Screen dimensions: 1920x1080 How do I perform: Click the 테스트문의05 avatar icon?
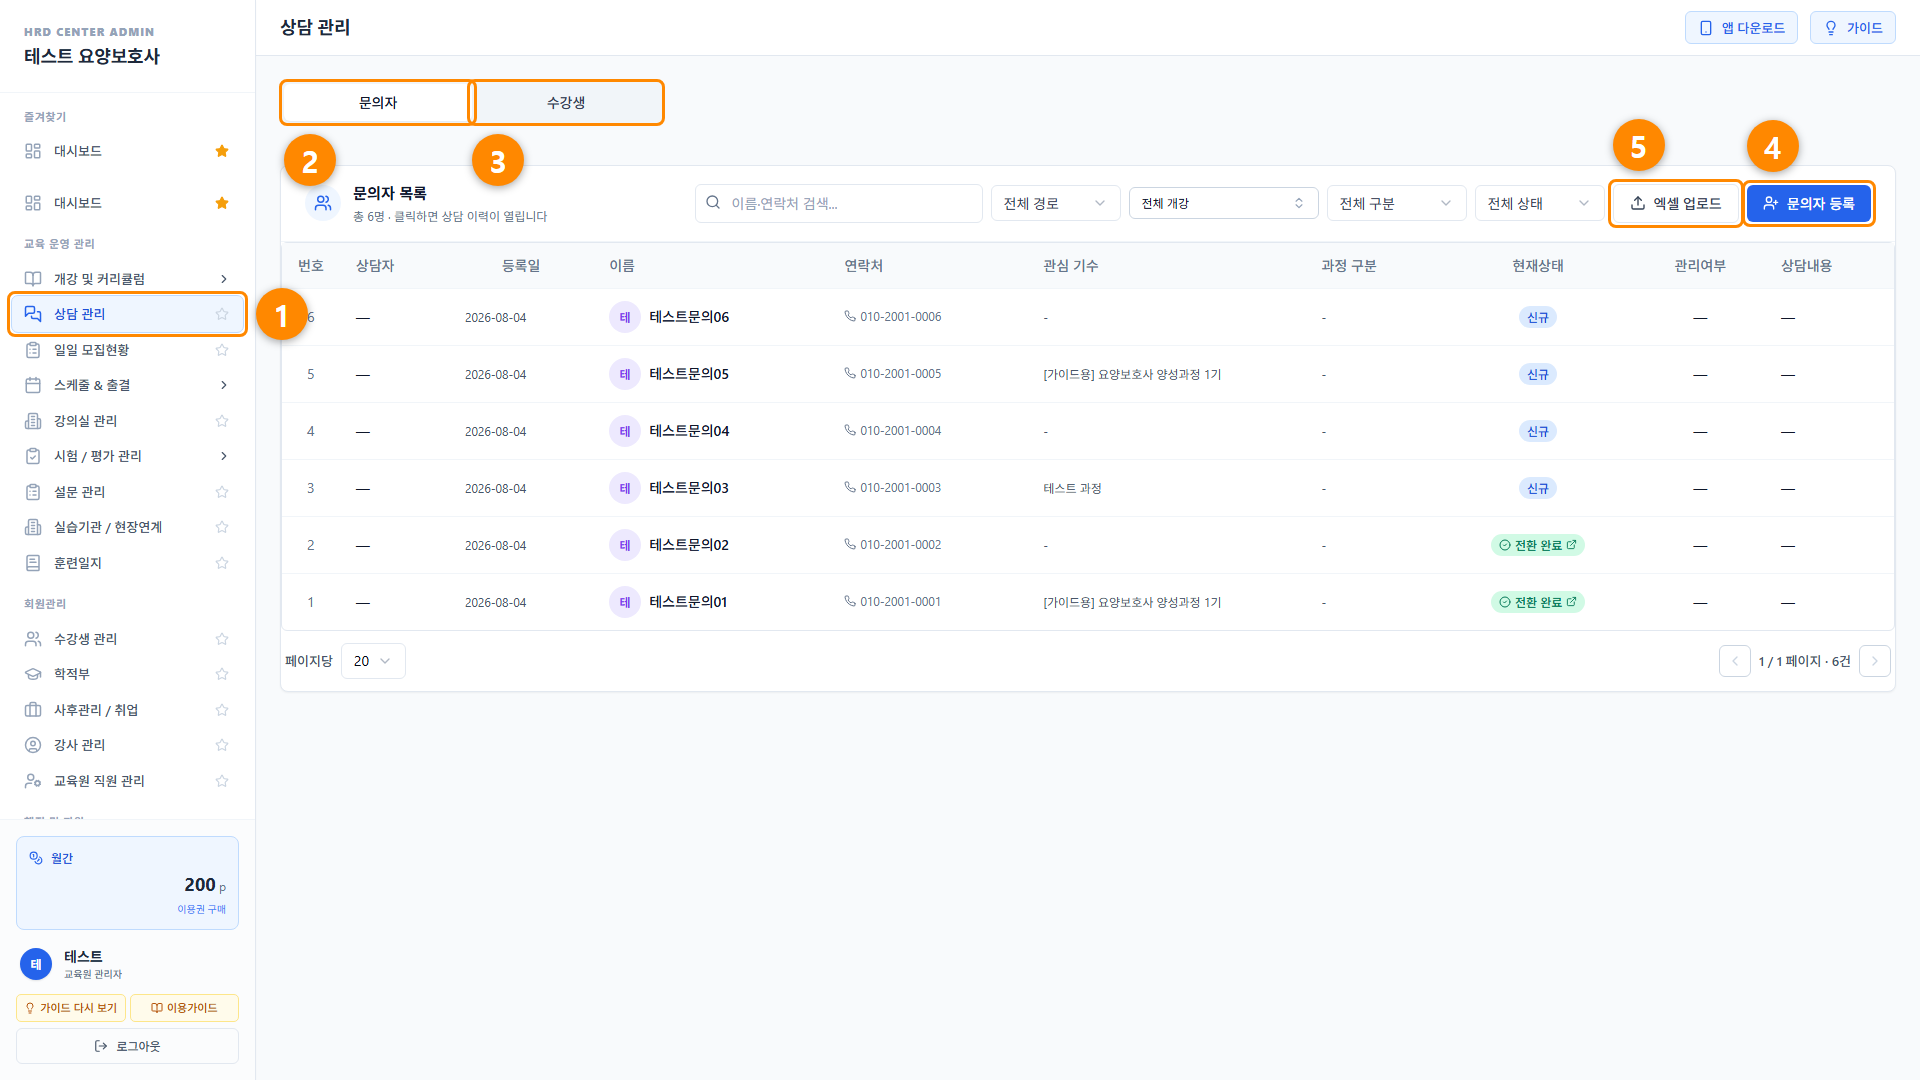point(625,374)
